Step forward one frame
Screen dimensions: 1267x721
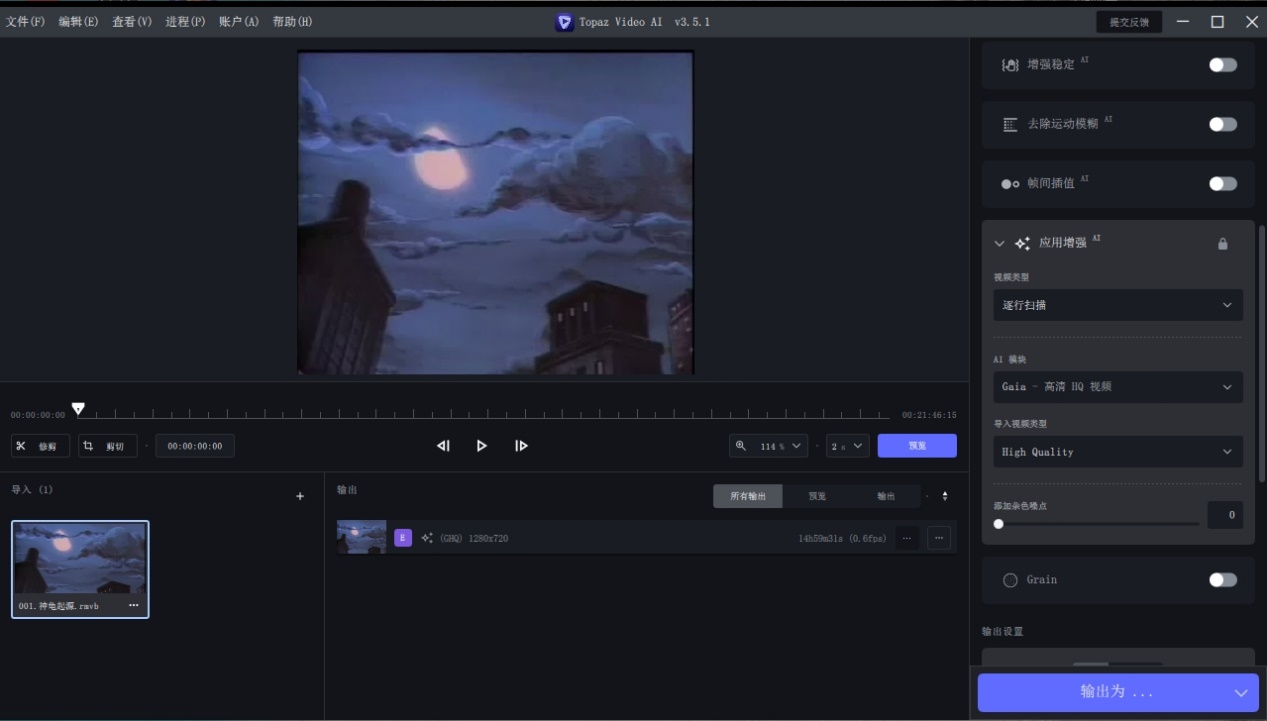(521, 446)
